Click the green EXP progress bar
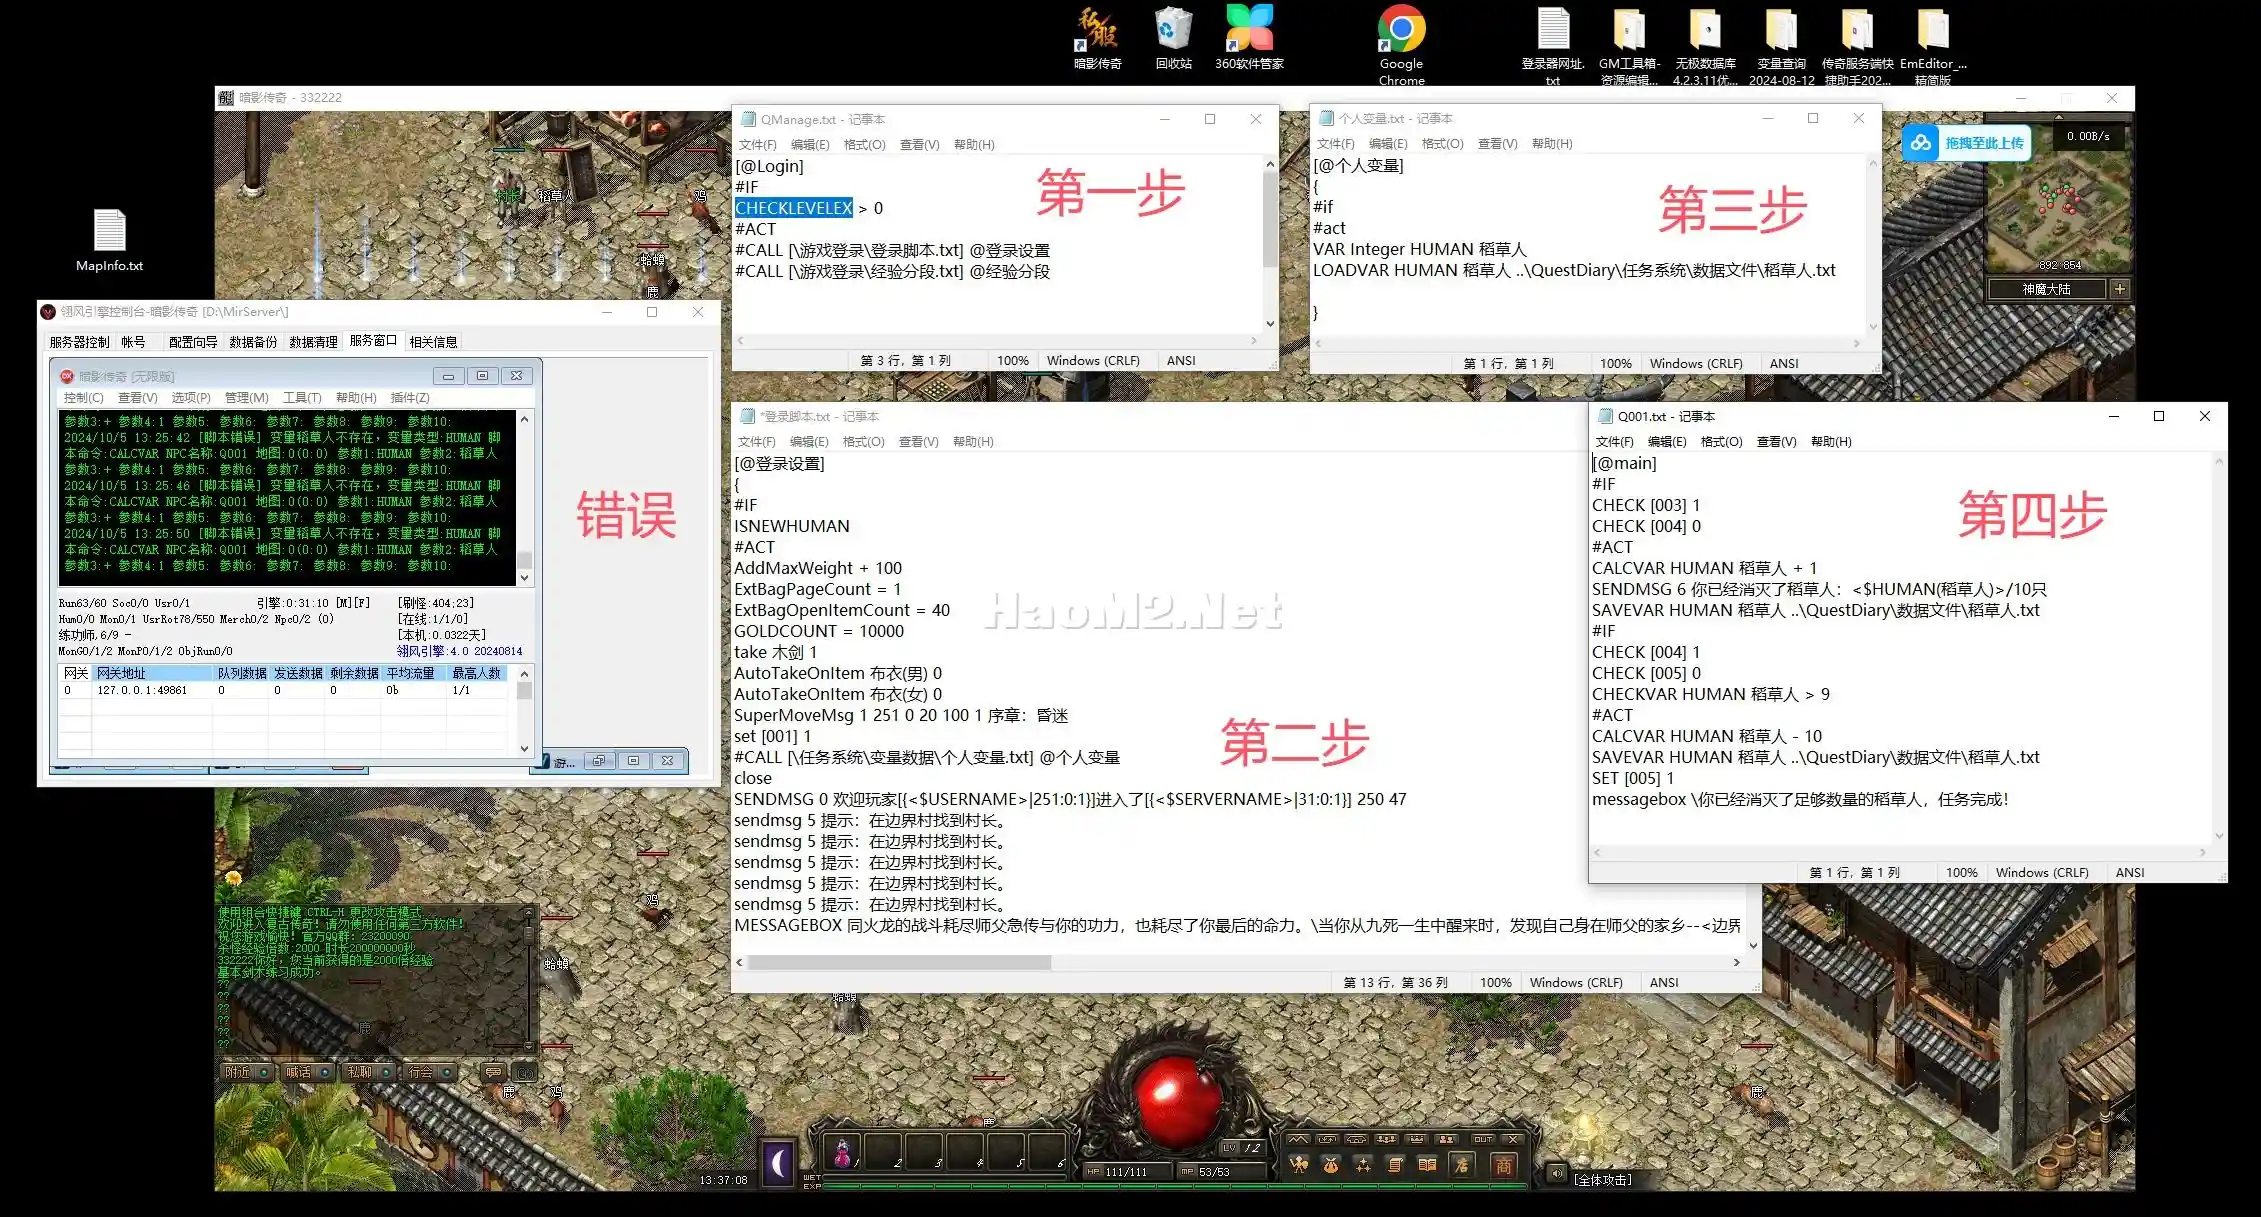This screenshot has height=1217, width=2261. click(x=1175, y=1187)
